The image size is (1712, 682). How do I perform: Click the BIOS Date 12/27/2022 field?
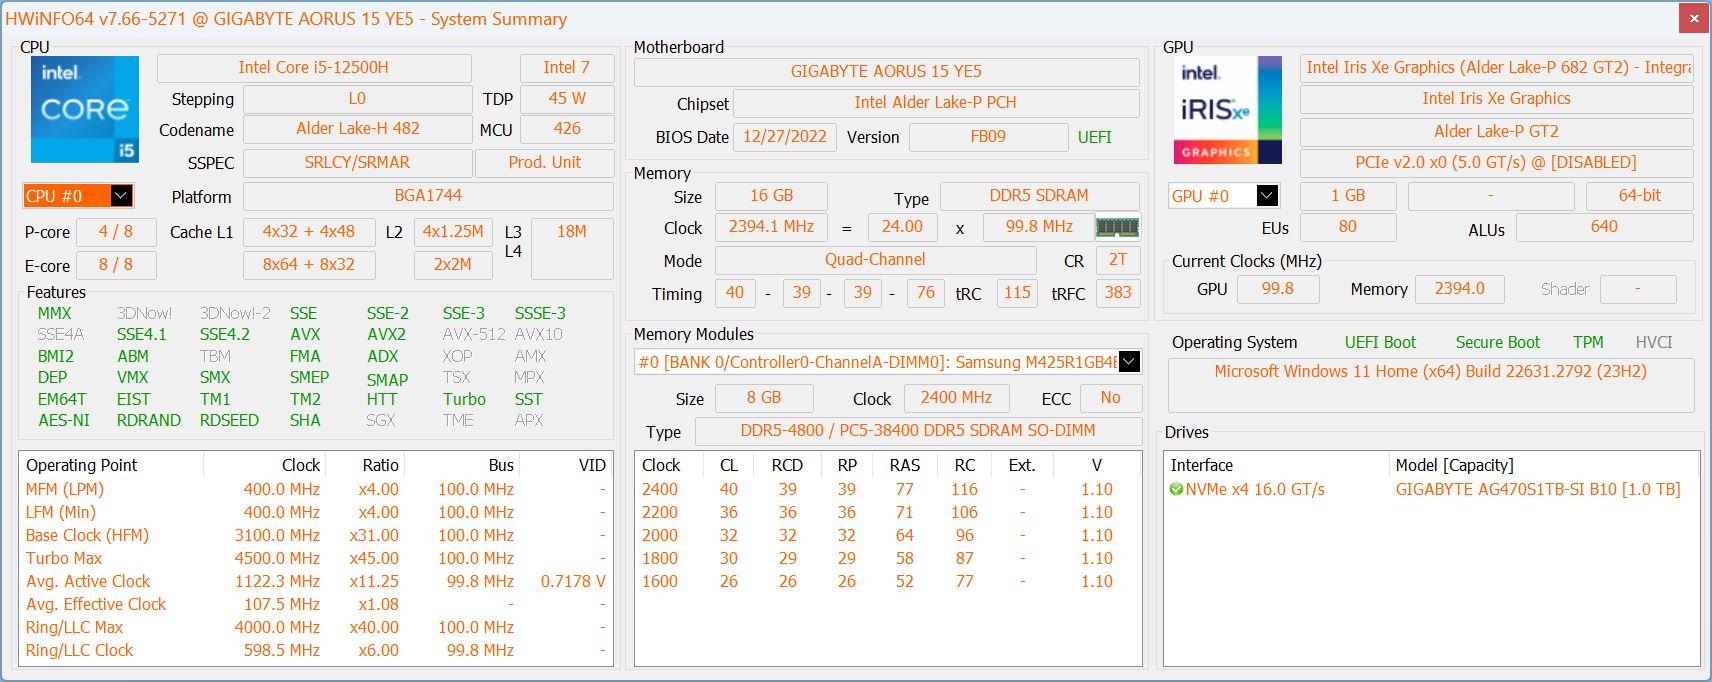click(784, 137)
